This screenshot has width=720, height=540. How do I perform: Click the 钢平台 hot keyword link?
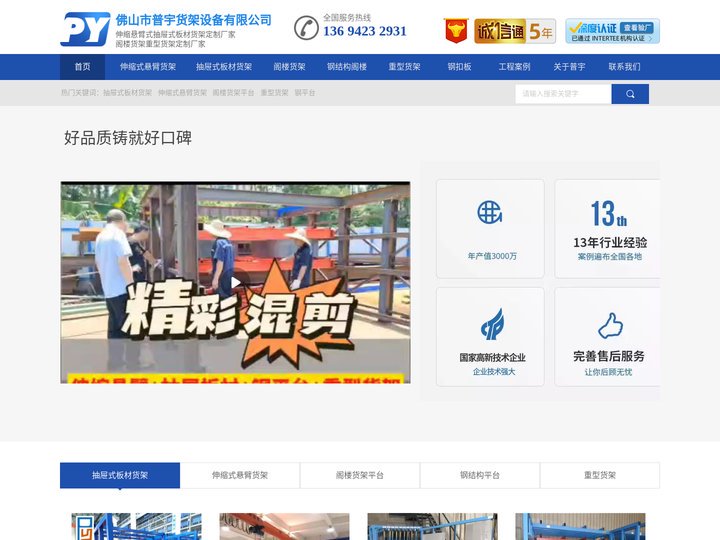click(305, 92)
